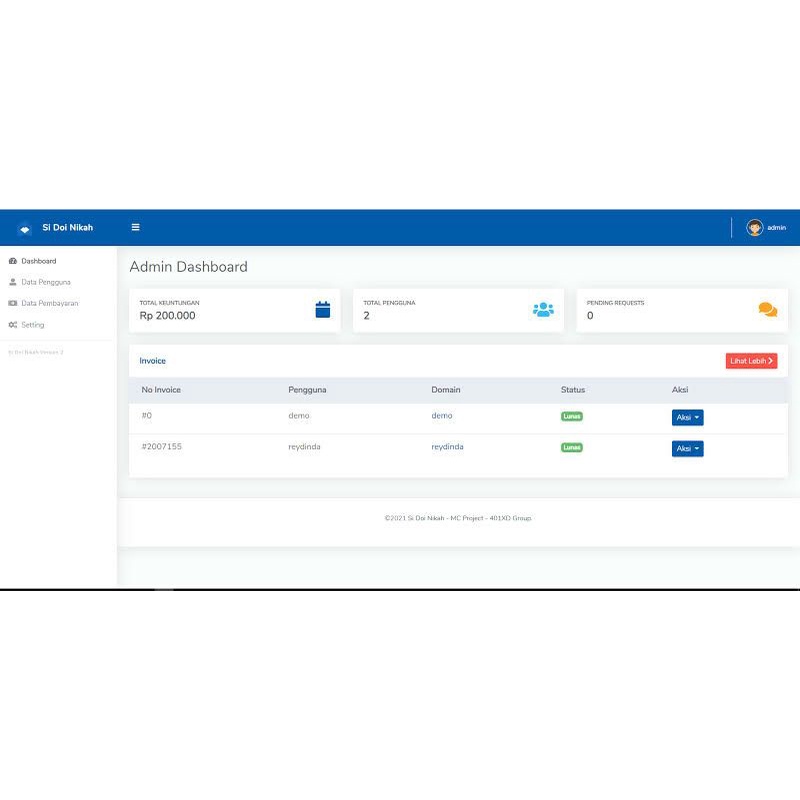Open the demo domain link

pyautogui.click(x=441, y=415)
